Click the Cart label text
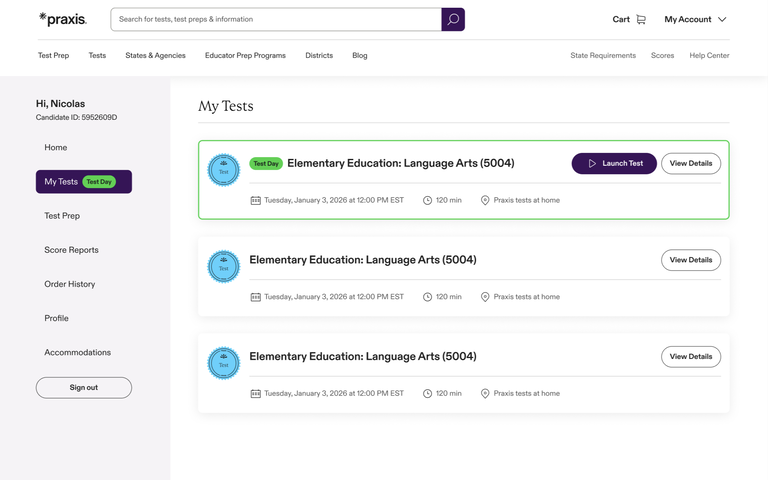The height and width of the screenshot is (480, 768). [621, 19]
